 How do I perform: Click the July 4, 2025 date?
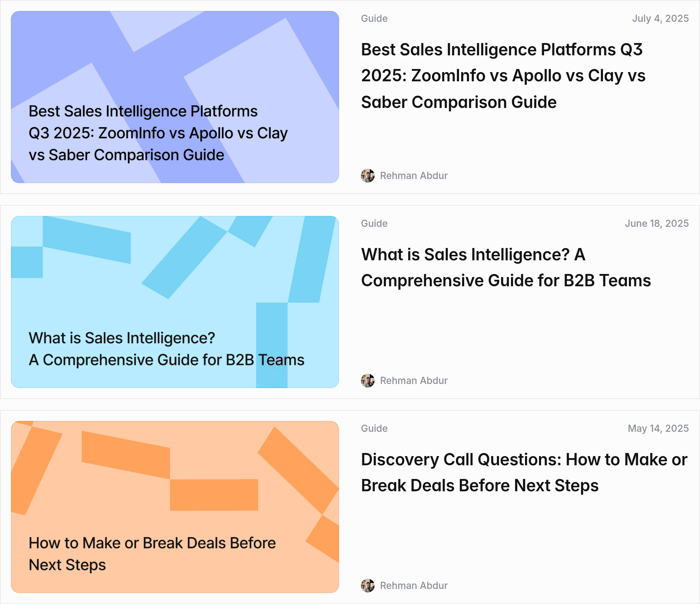tap(660, 19)
